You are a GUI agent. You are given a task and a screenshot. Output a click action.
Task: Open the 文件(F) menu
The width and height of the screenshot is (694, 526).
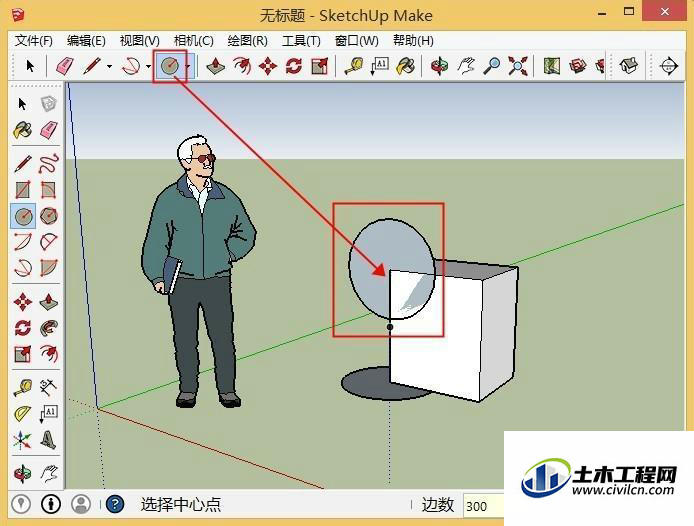(34, 41)
